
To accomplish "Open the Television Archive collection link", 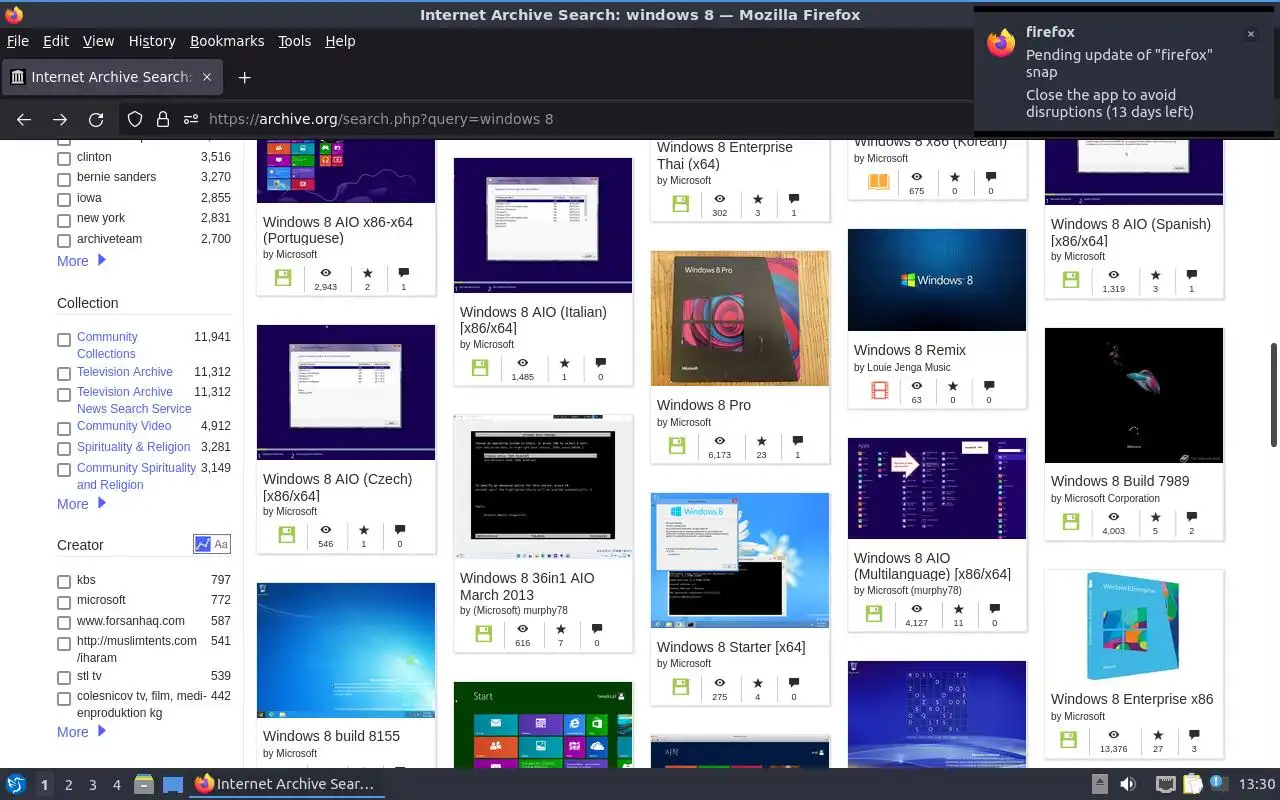I will (x=125, y=372).
